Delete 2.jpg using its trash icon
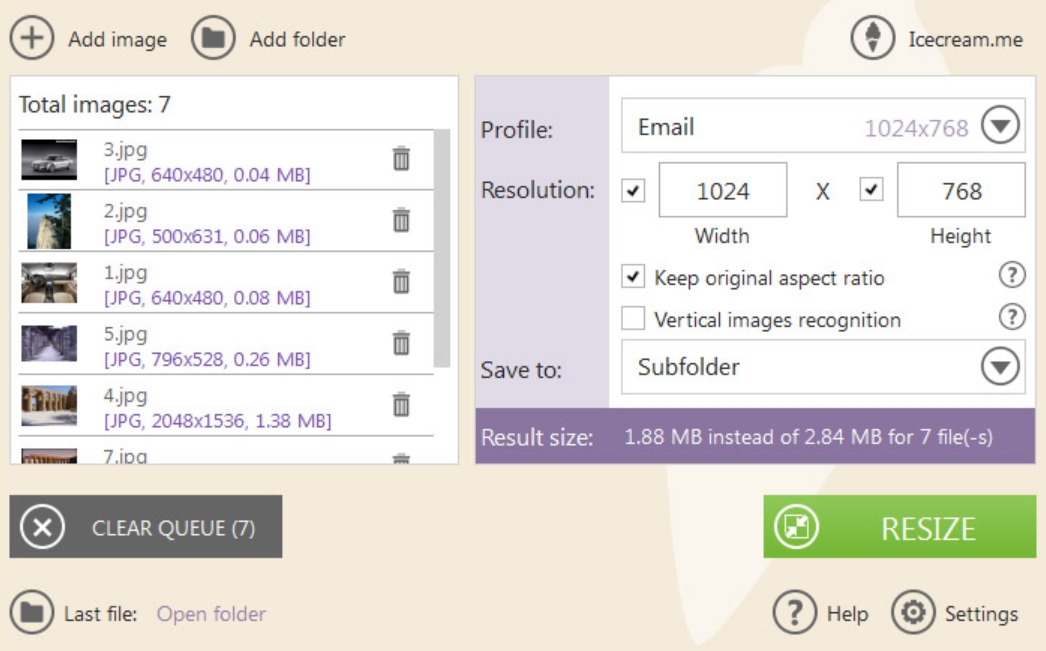 [x=401, y=220]
